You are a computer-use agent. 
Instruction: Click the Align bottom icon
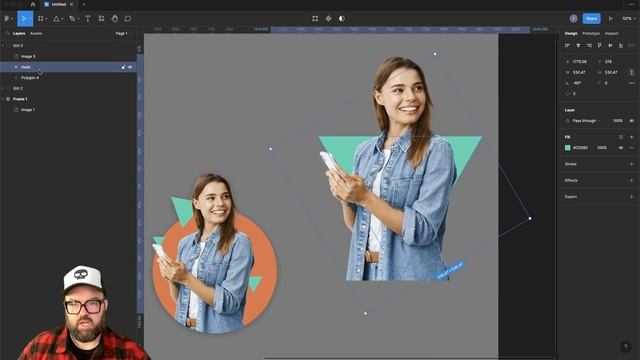click(x=621, y=46)
